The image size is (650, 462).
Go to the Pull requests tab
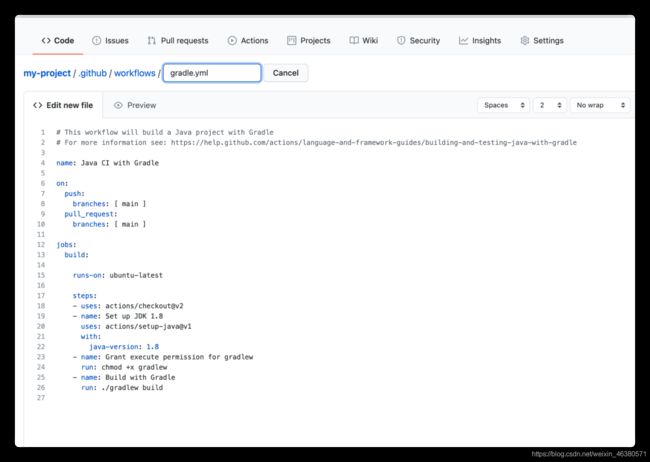coord(178,41)
